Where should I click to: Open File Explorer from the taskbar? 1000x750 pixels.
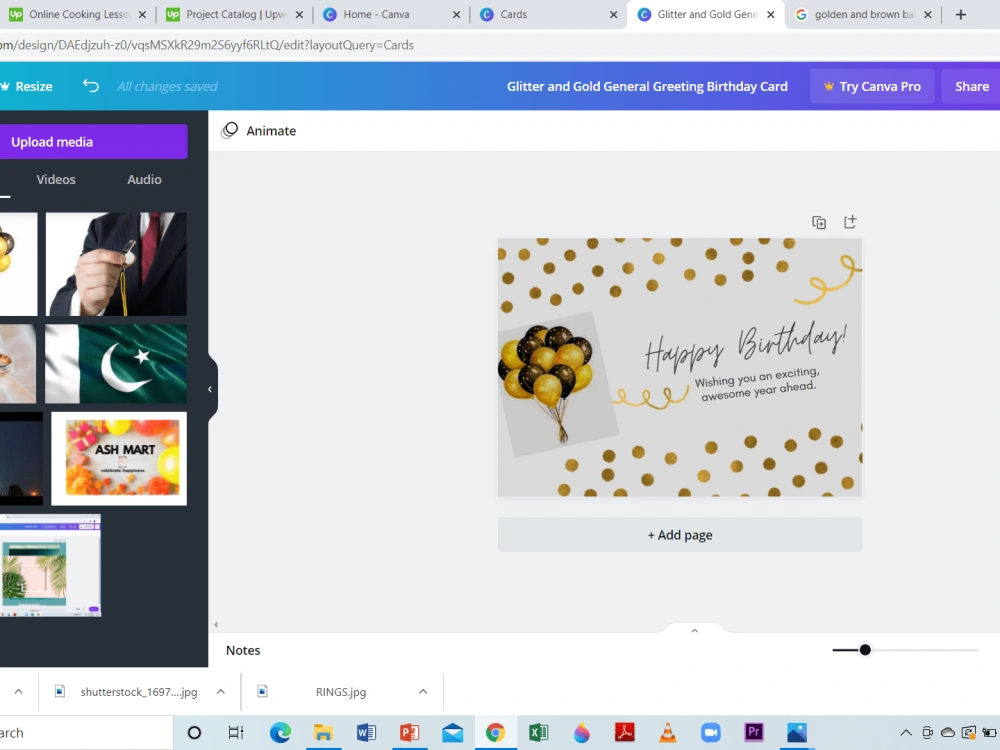(x=323, y=733)
